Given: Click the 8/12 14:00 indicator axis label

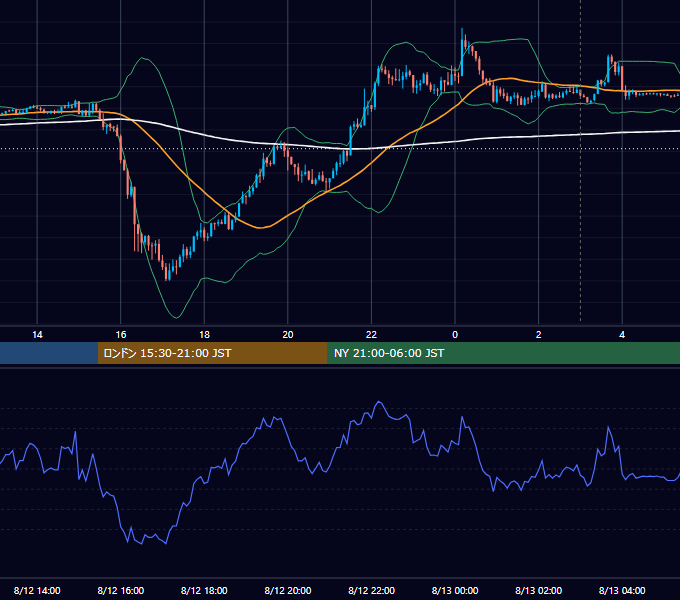Looking at the screenshot, I should click(x=37, y=590).
